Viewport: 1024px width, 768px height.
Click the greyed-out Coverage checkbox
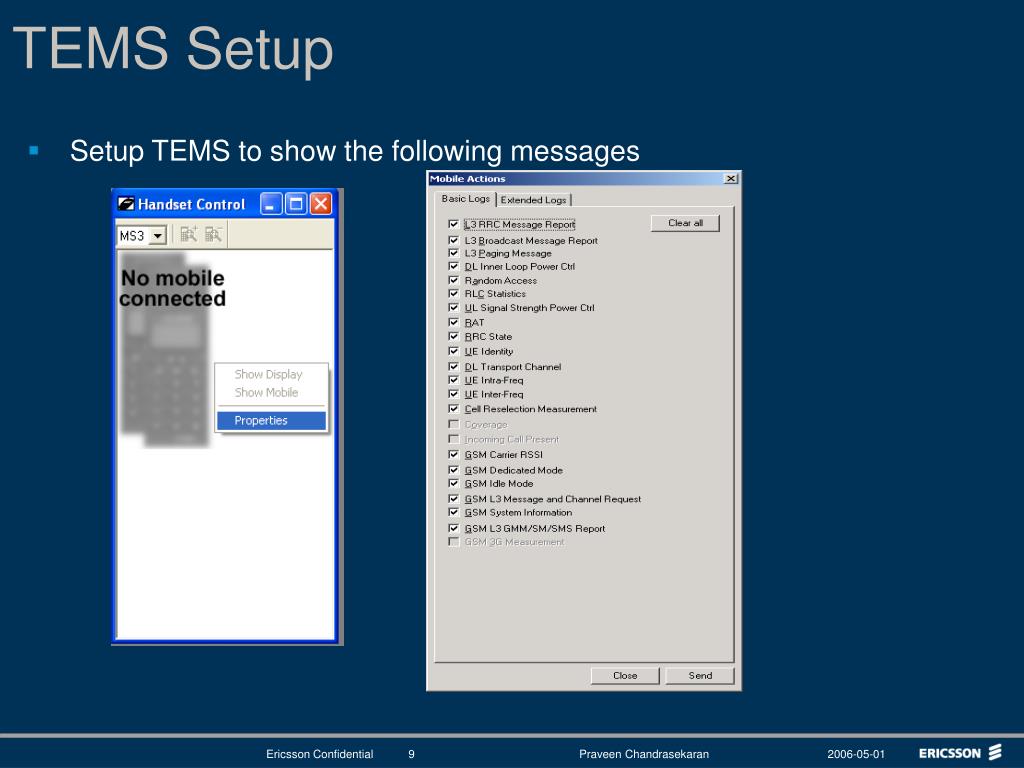tap(453, 424)
